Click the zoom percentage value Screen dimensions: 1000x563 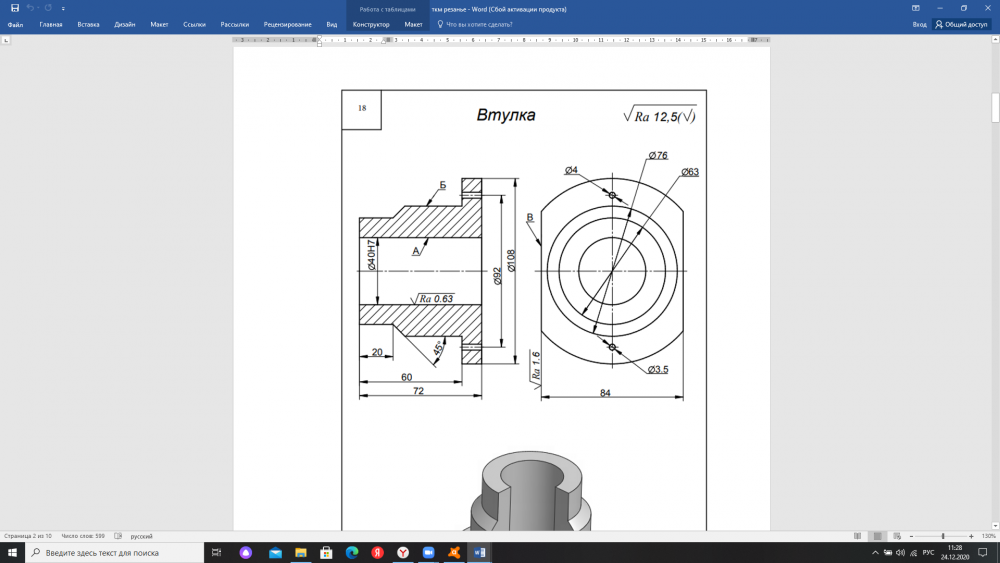click(989, 536)
